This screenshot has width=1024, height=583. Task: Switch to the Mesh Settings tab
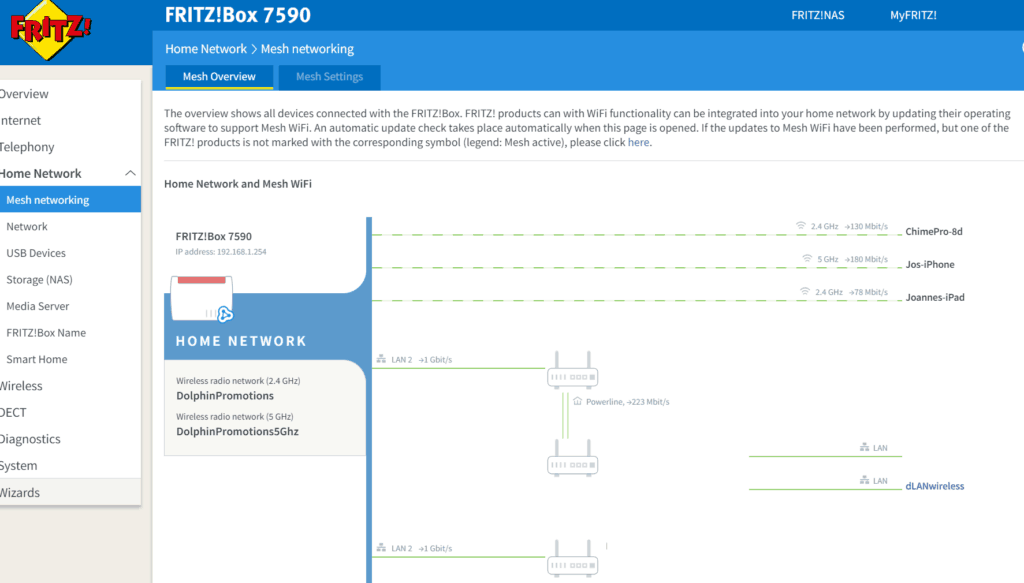(329, 77)
